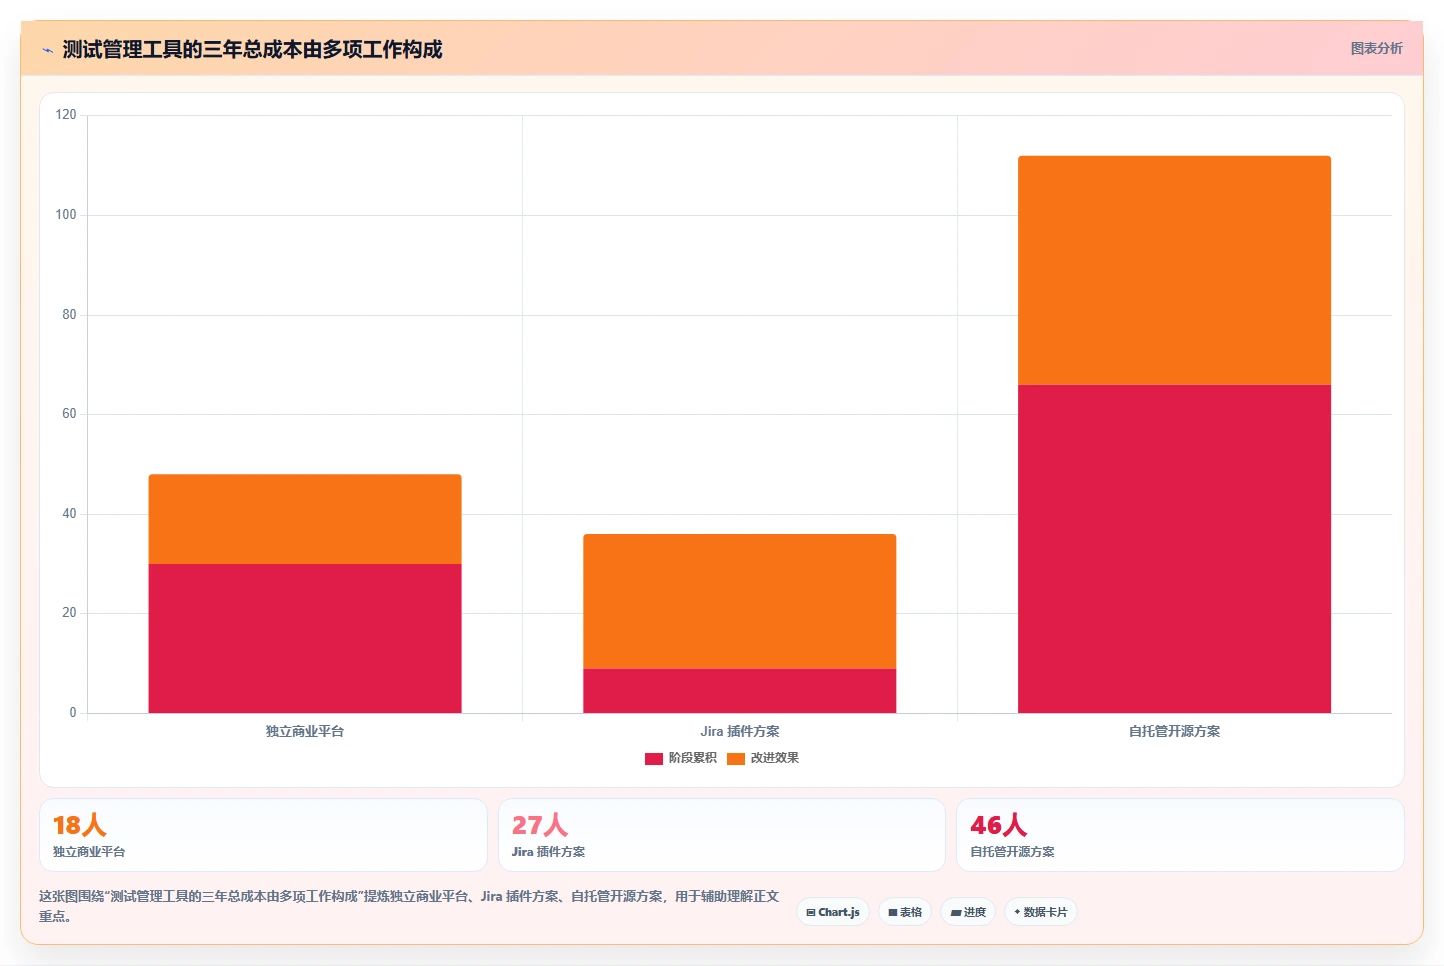The width and height of the screenshot is (1444, 966).
Task: Click the y-axis value 80
Action: (69, 314)
